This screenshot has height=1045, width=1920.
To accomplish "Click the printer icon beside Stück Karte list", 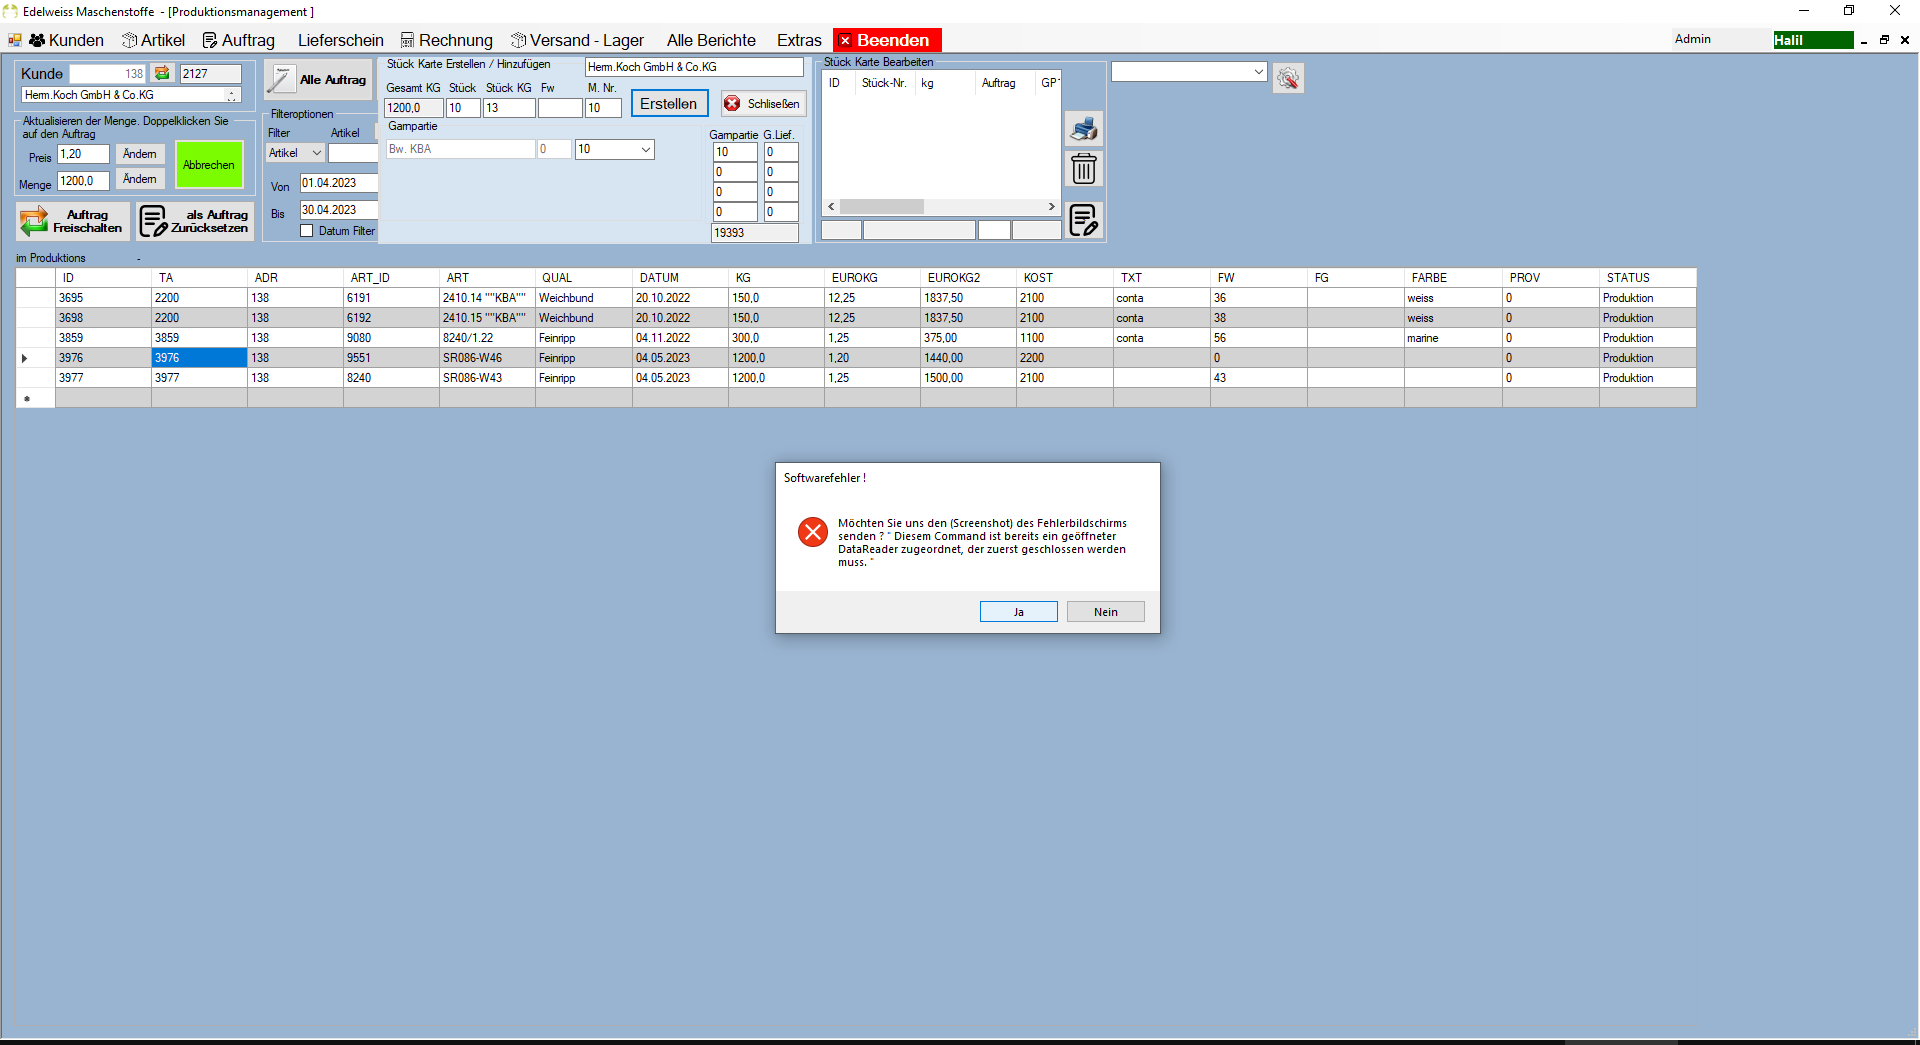I will point(1084,129).
